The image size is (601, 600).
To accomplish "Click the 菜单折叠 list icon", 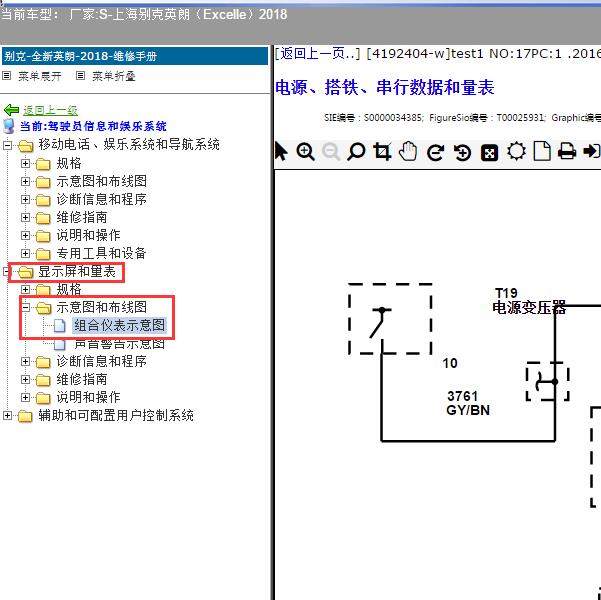I will coord(80,76).
